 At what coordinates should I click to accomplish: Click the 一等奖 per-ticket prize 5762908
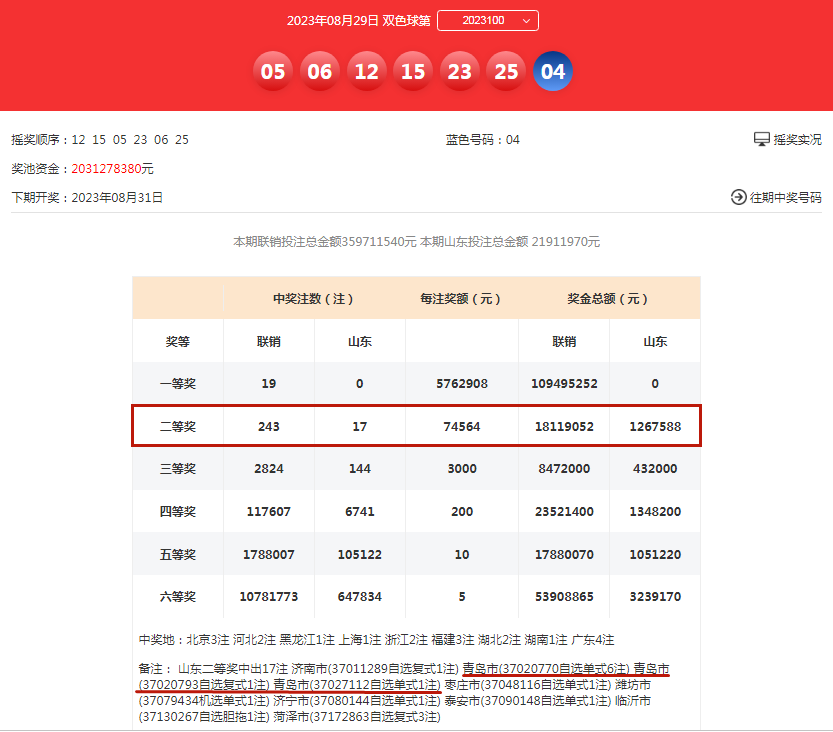pos(462,384)
